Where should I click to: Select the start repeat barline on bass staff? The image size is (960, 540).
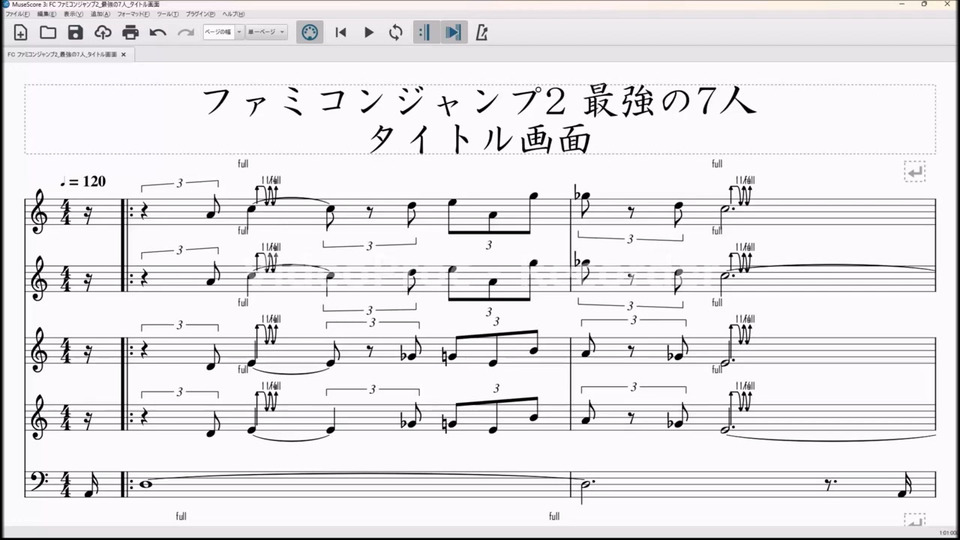[127, 484]
